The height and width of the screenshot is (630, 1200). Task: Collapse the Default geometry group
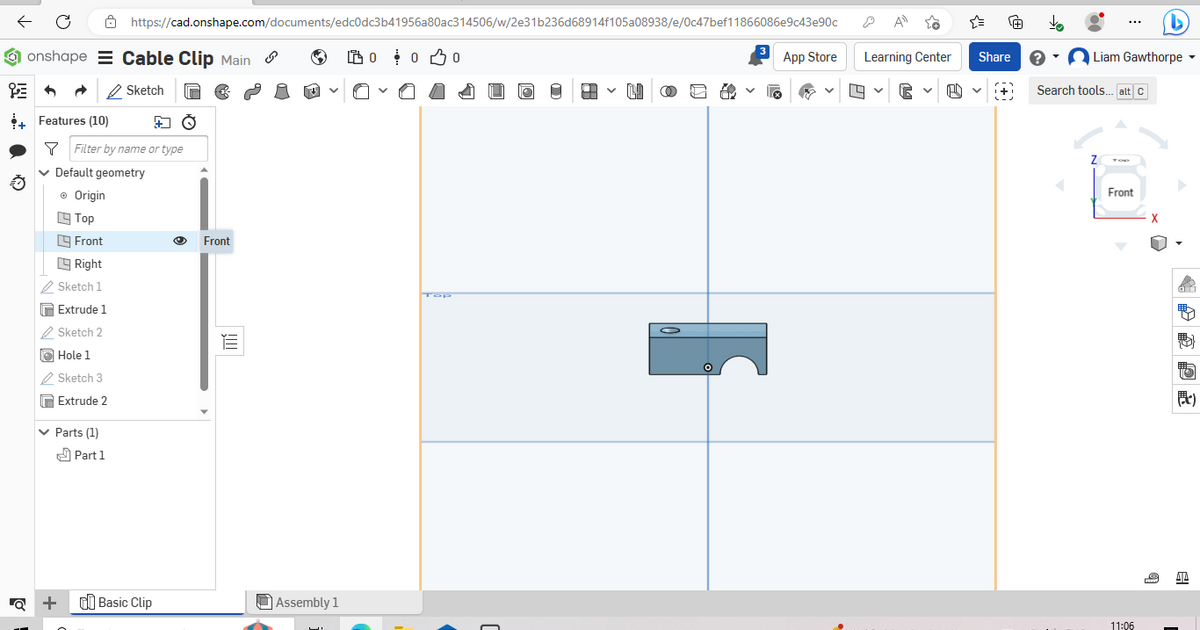coord(44,172)
